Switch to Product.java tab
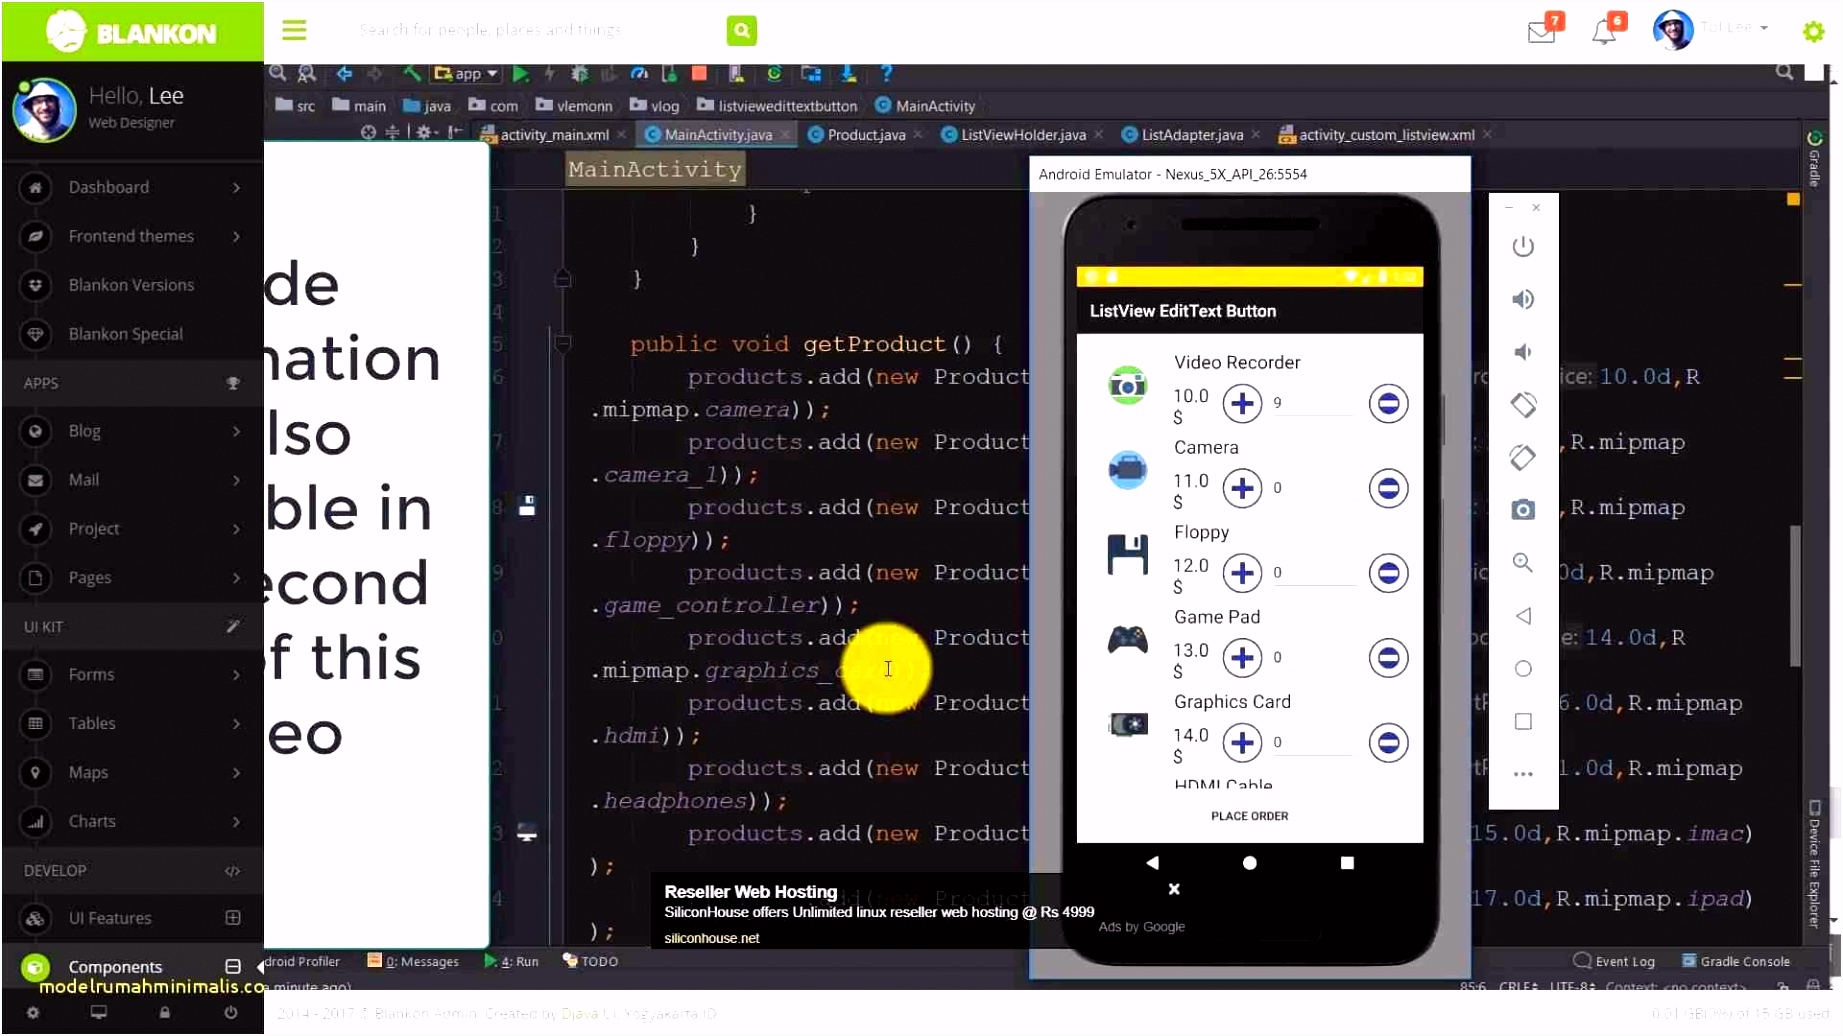This screenshot has width=1843, height=1036. click(x=866, y=135)
